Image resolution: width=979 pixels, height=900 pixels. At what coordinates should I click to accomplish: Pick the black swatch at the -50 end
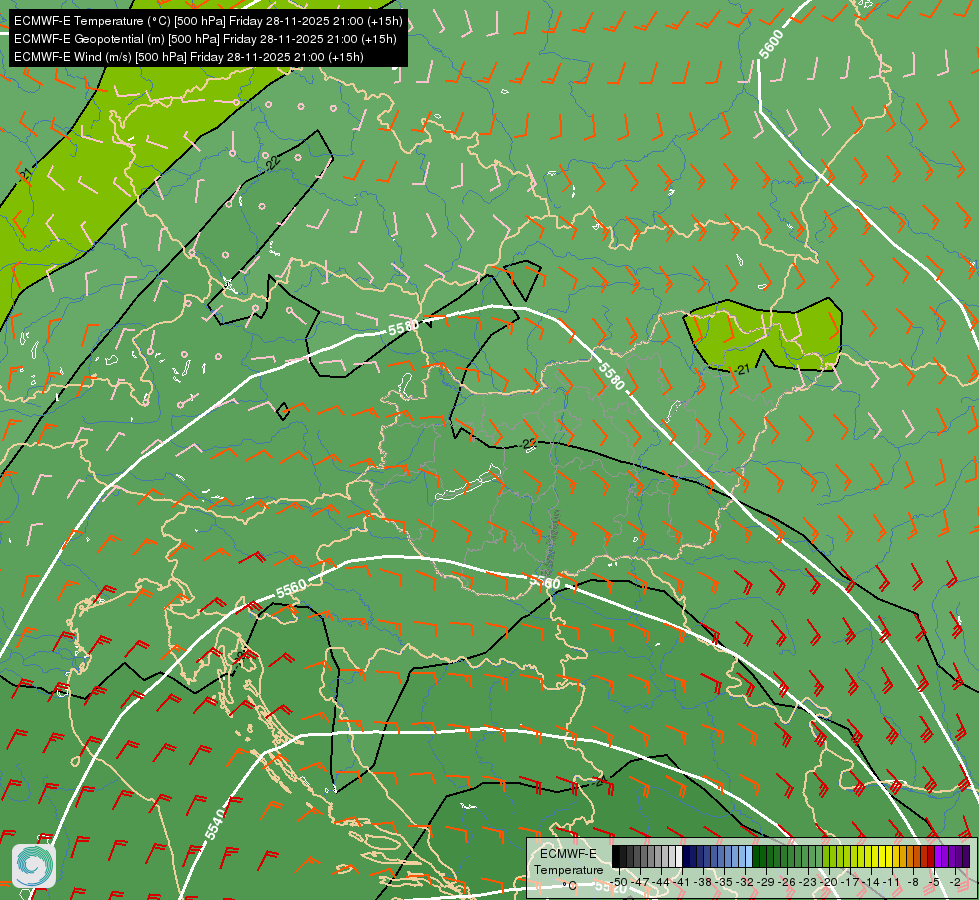click(x=616, y=856)
